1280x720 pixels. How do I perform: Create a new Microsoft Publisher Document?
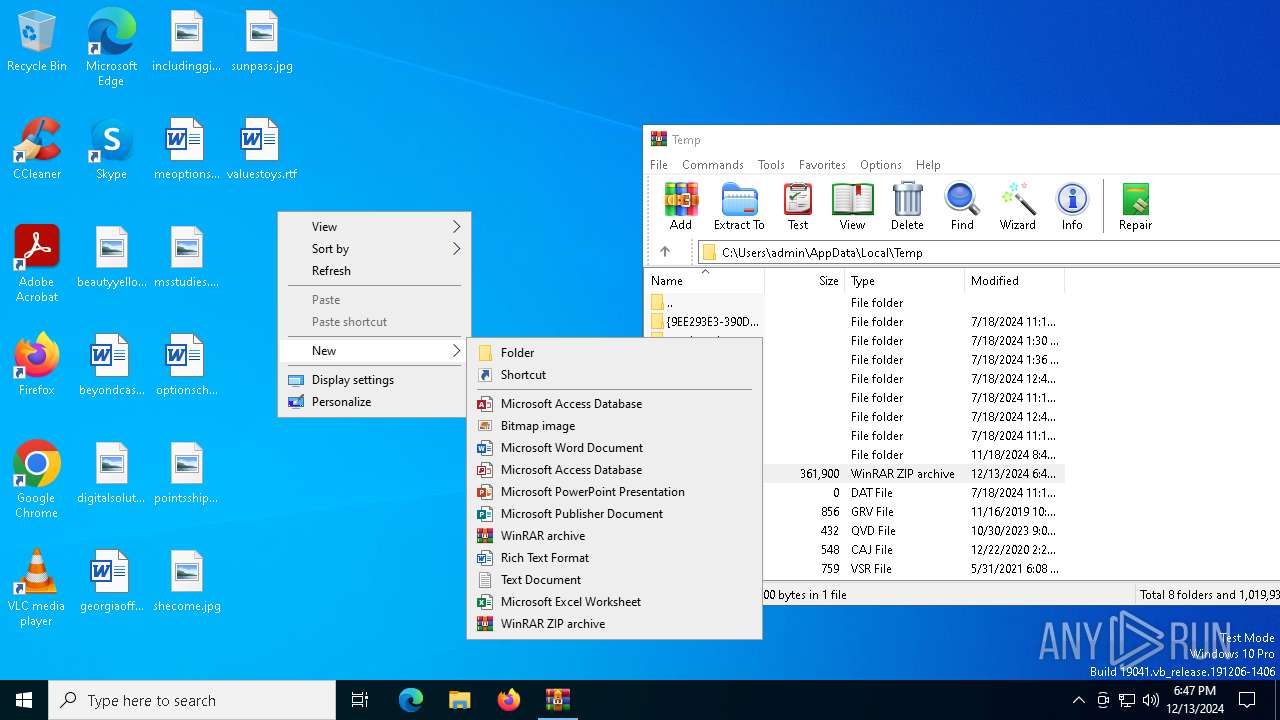click(614, 514)
